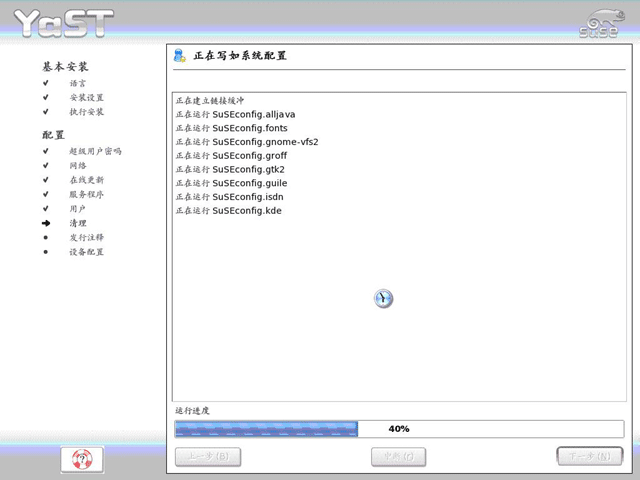Click the bullet beside 设备配置
Image resolution: width=640 pixels, height=480 pixels.
[x=46, y=252]
